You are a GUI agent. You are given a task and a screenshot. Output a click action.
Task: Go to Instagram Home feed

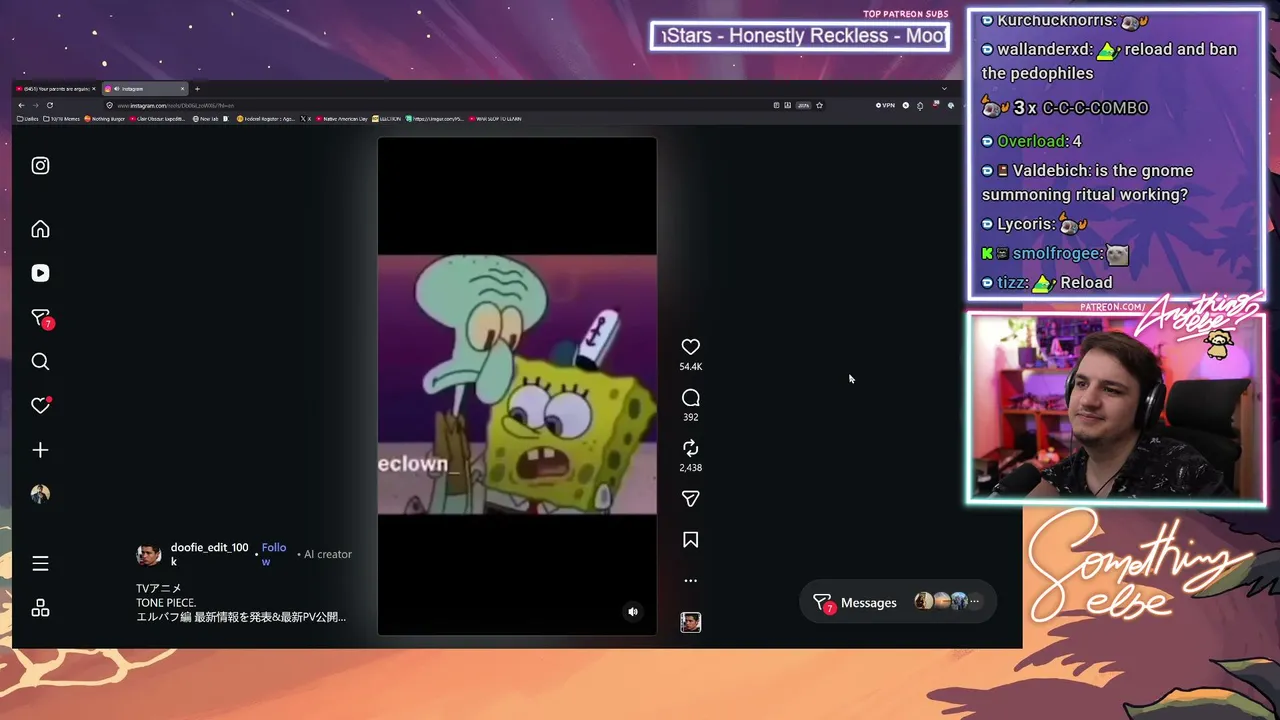coord(40,229)
